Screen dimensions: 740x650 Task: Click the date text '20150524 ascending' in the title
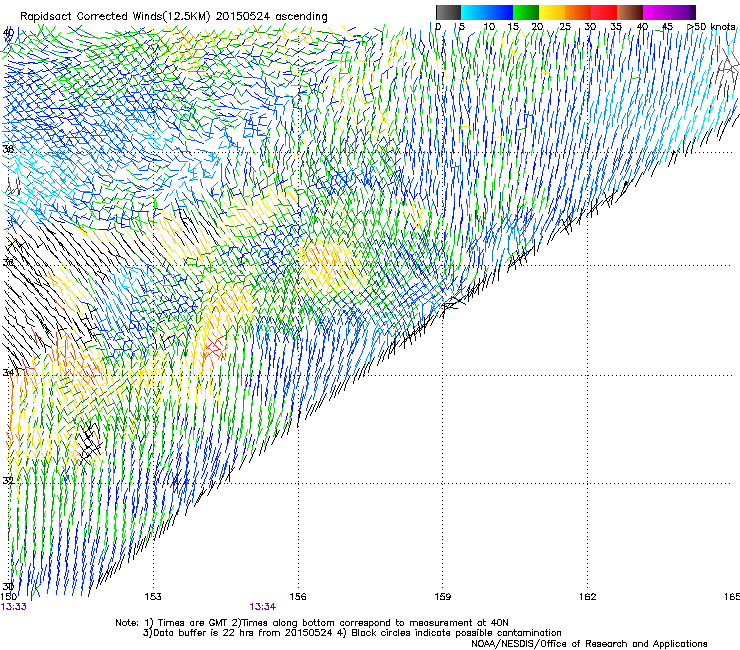[x=271, y=17]
